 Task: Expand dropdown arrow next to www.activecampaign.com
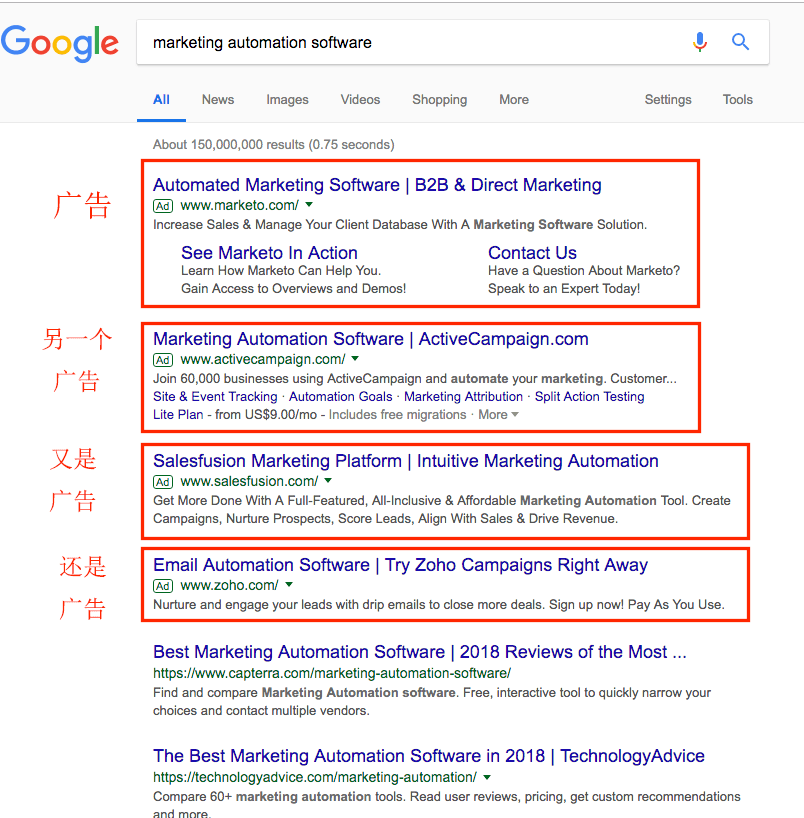tap(355, 359)
